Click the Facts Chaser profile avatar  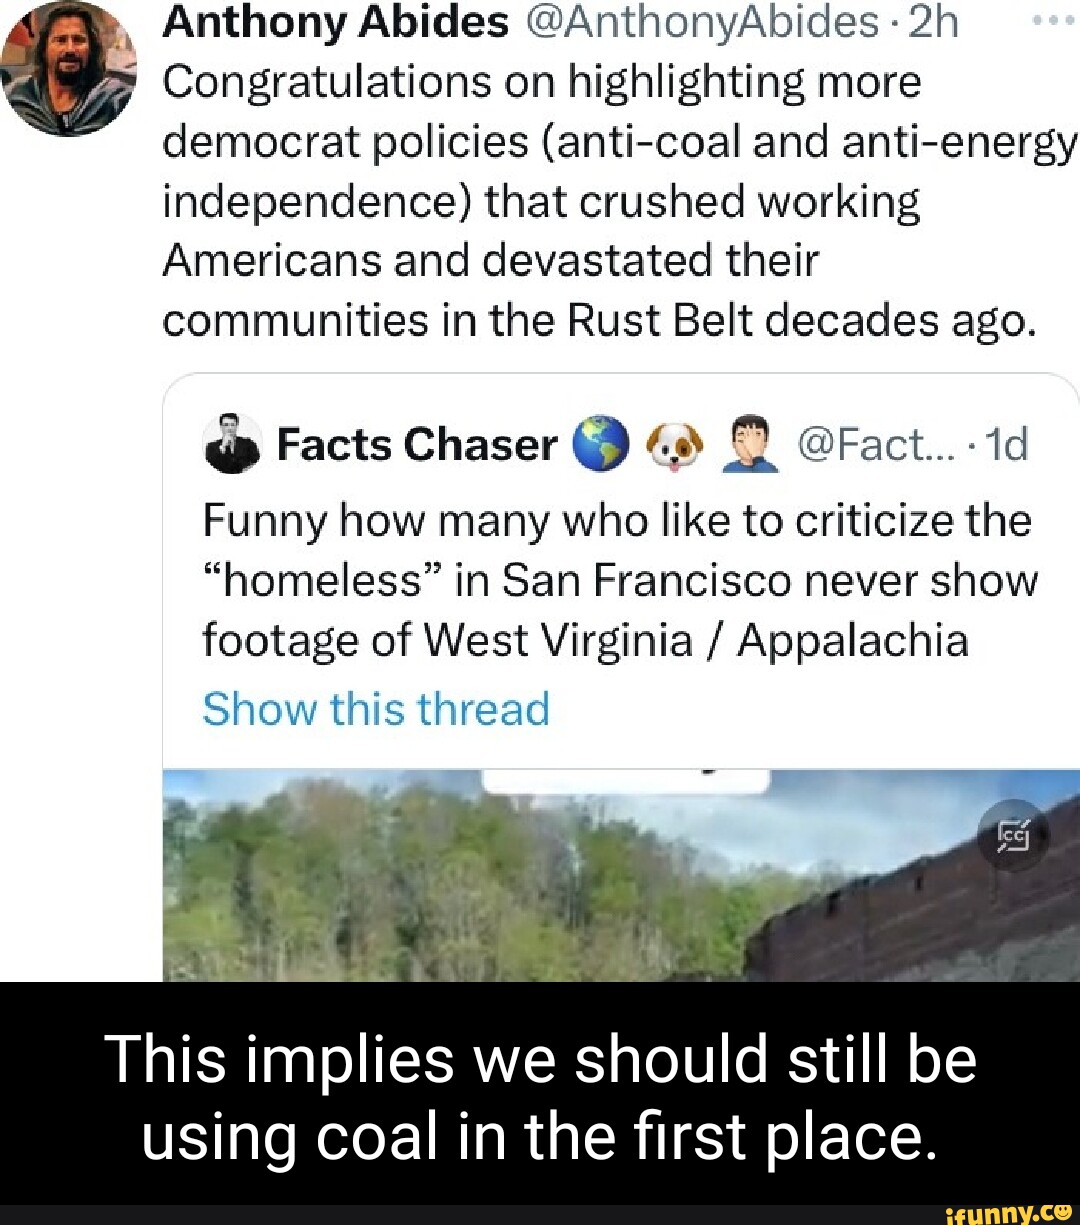pos(233,444)
